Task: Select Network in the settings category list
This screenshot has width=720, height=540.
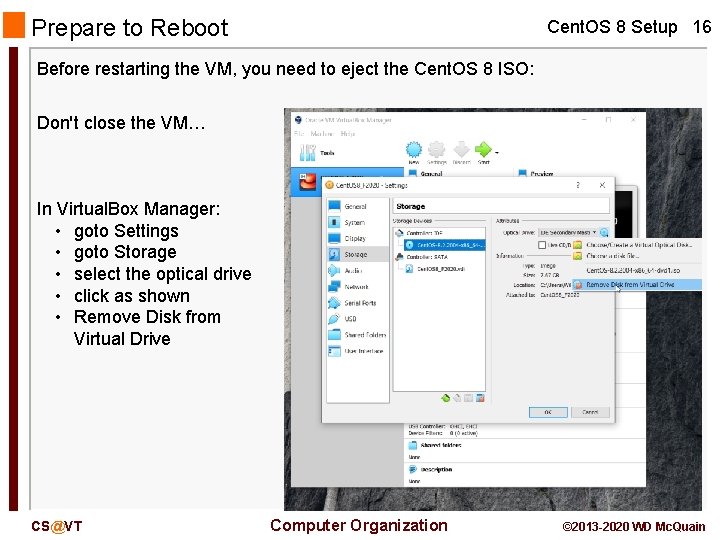Action: click(358, 287)
